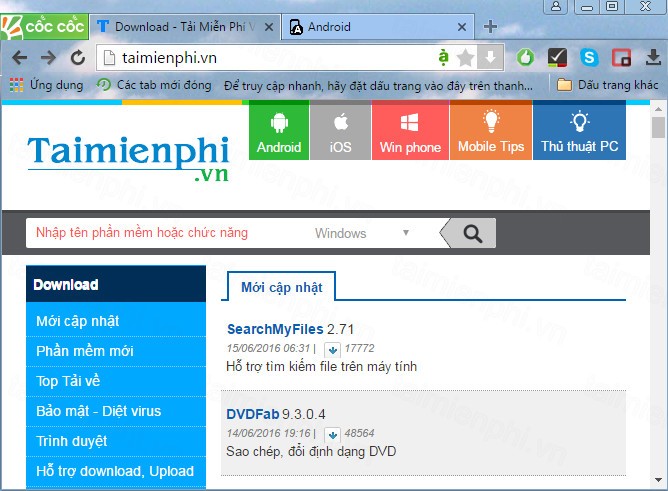Open the Skype extension icon
The width and height of the screenshot is (668, 491).
click(589, 57)
